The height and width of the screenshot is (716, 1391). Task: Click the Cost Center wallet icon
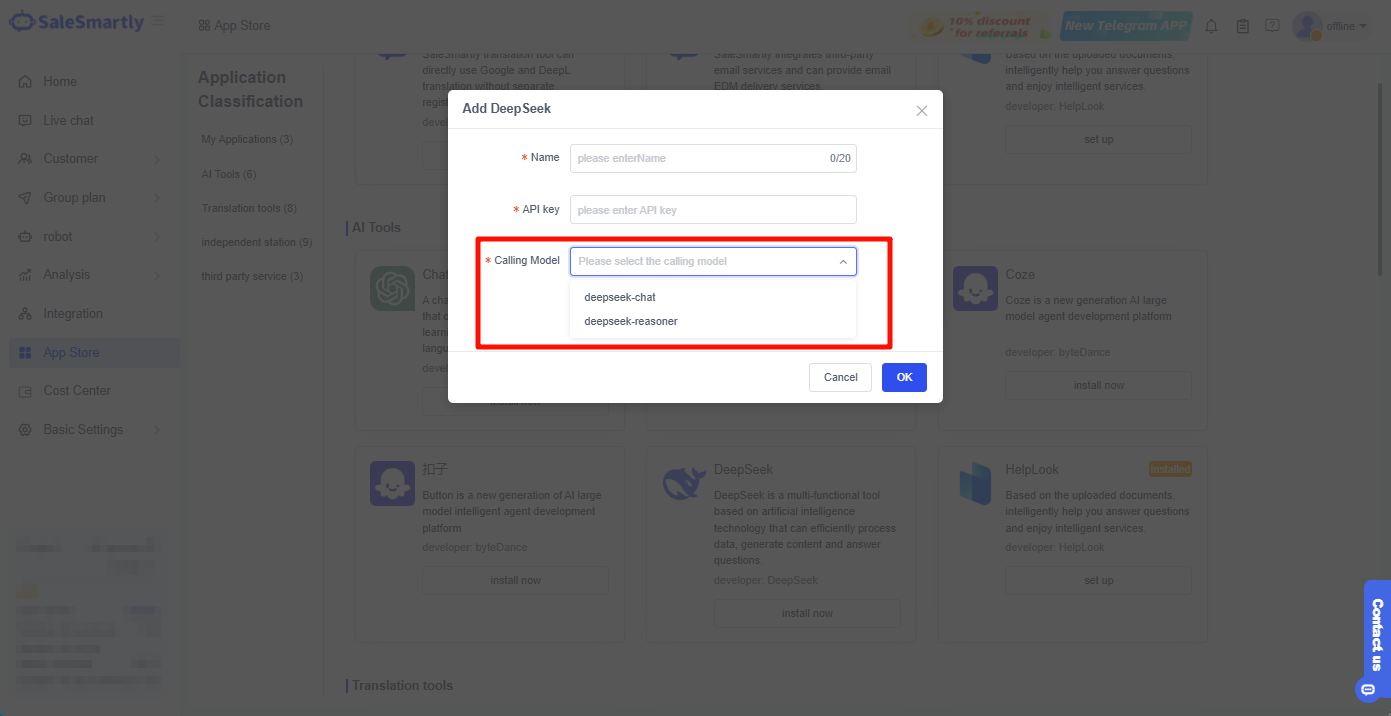click(x=25, y=391)
